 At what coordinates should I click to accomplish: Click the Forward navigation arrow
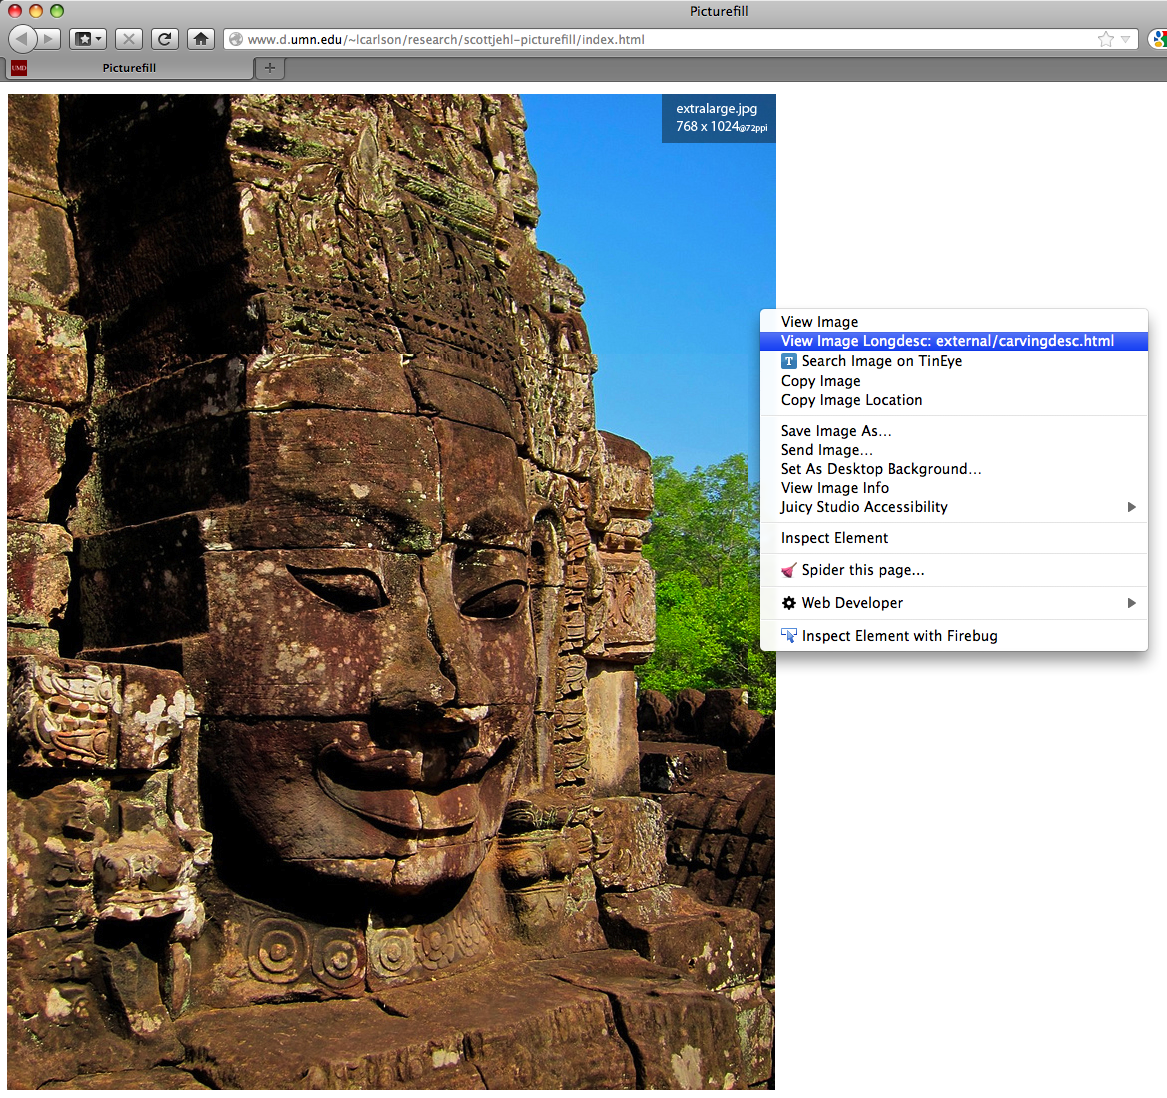(50, 39)
